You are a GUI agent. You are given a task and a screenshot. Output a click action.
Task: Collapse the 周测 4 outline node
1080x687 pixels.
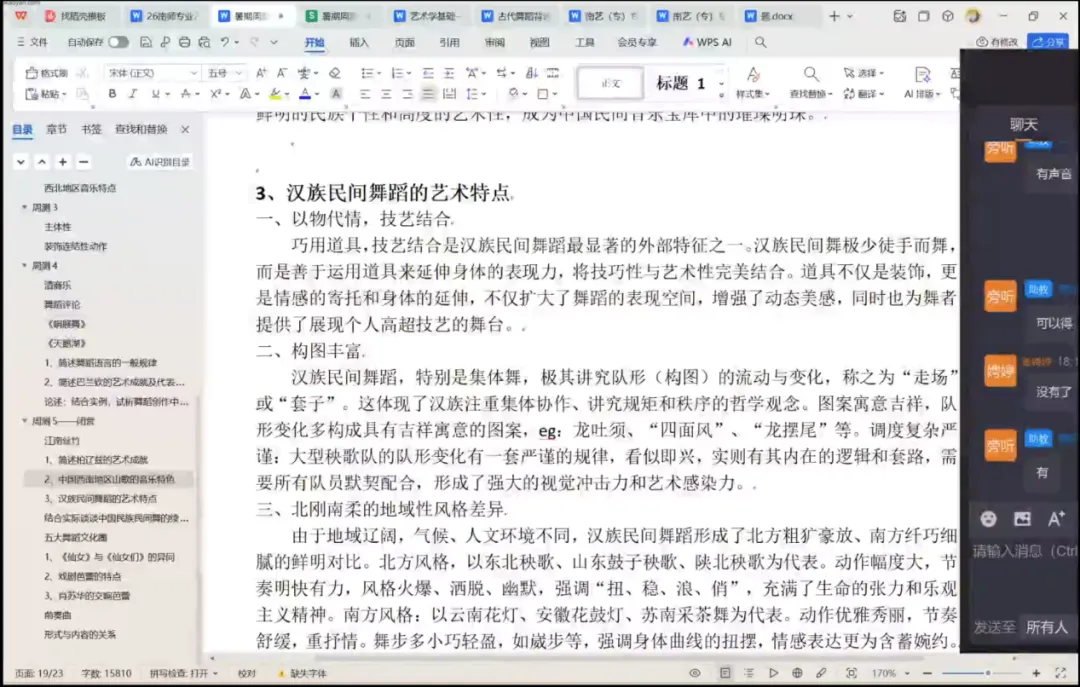click(x=25, y=265)
